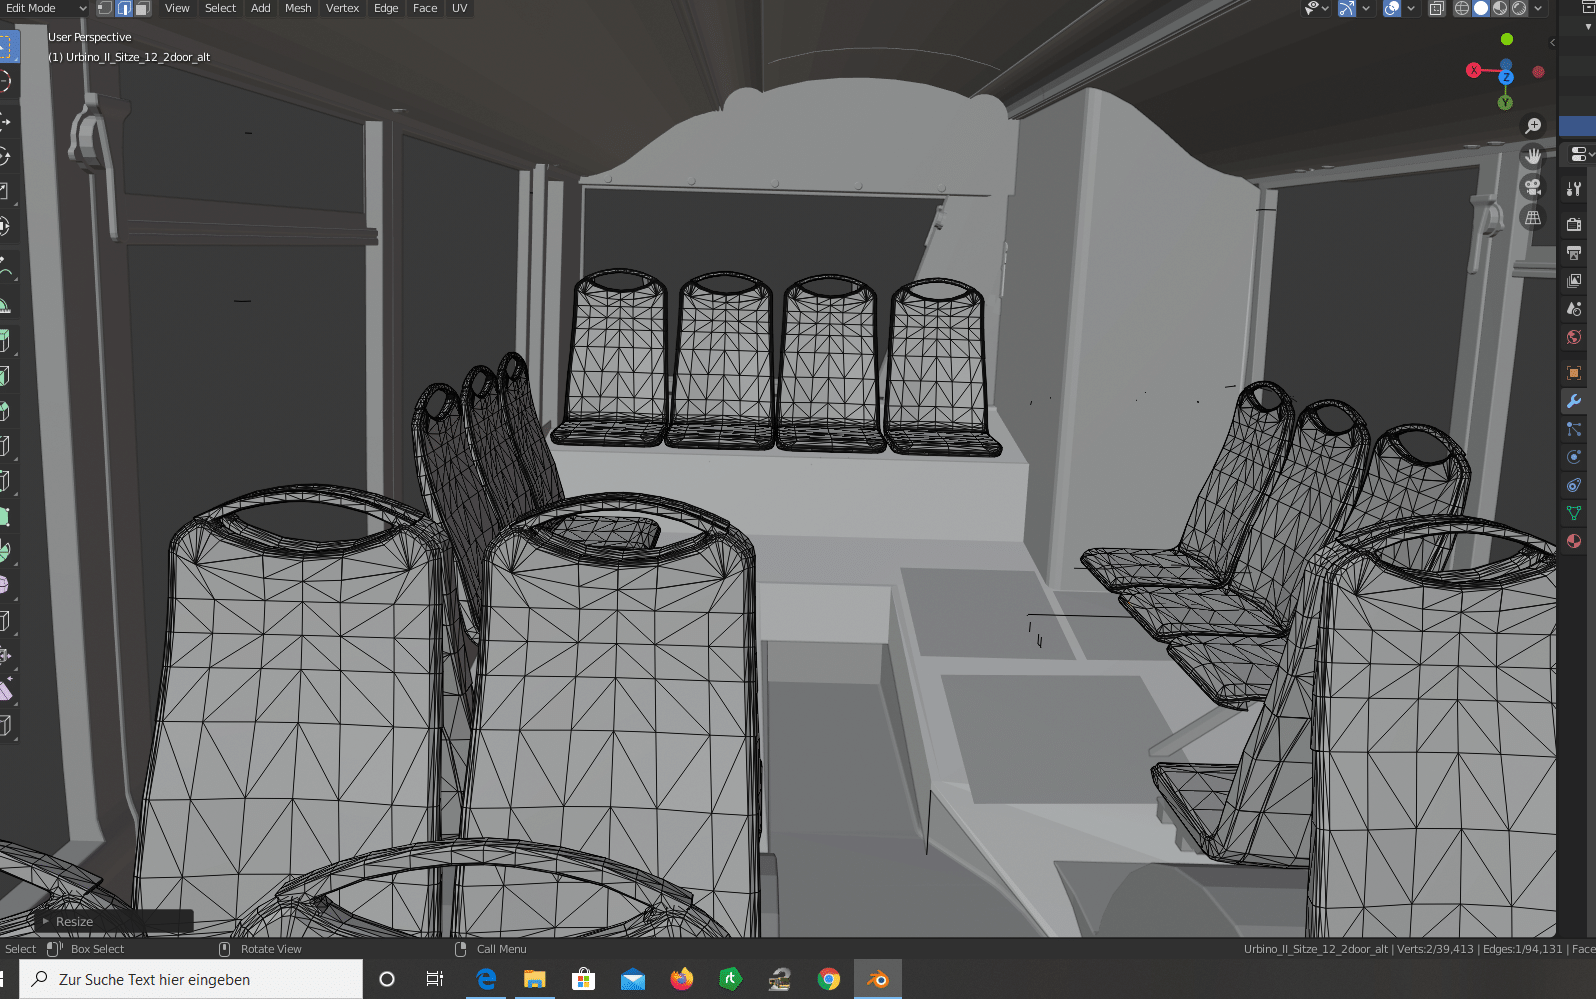Click the camera view button in viewport

[x=1532, y=187]
